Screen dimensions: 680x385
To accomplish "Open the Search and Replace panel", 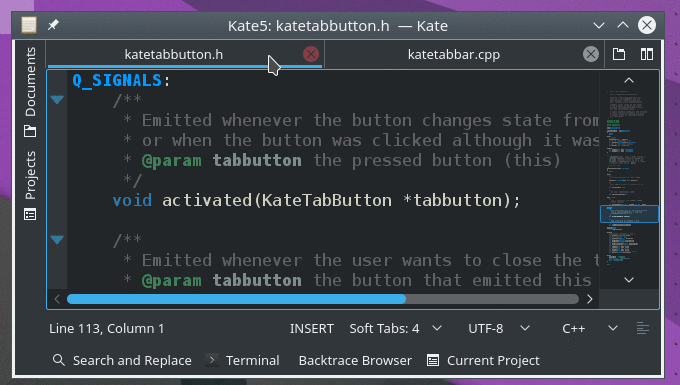I will 122,360.
